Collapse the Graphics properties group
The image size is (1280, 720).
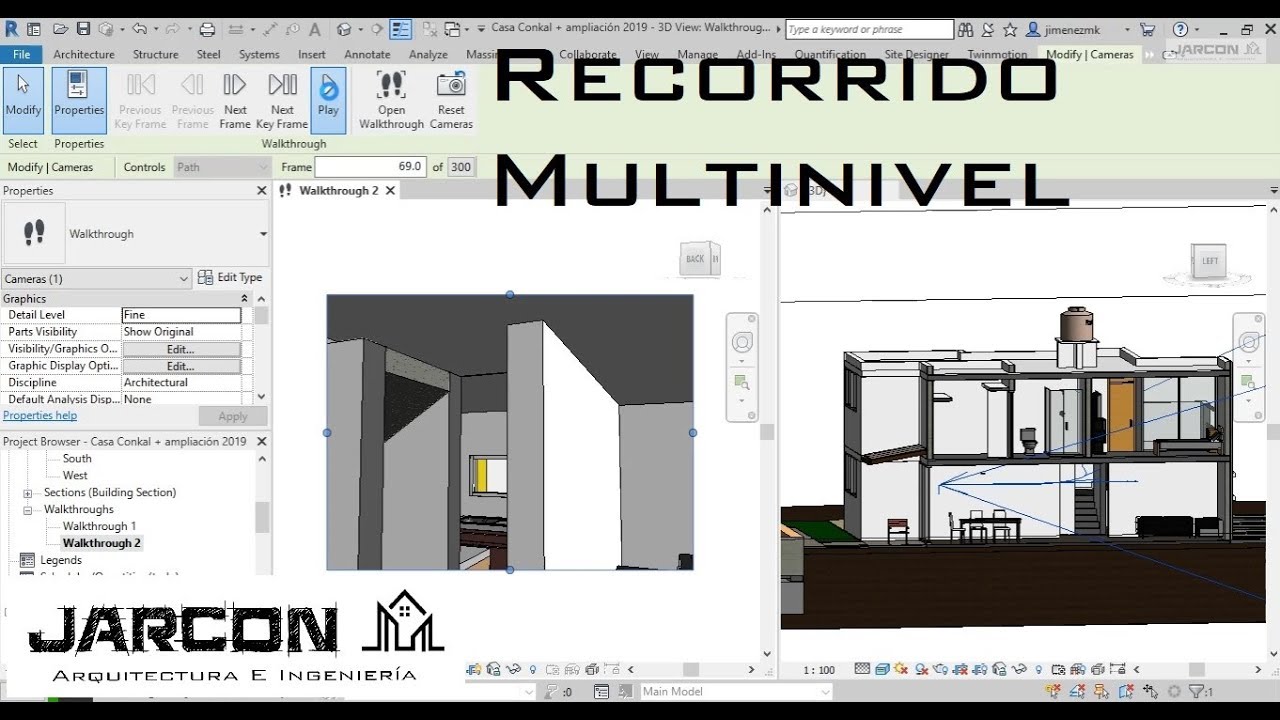(x=244, y=299)
